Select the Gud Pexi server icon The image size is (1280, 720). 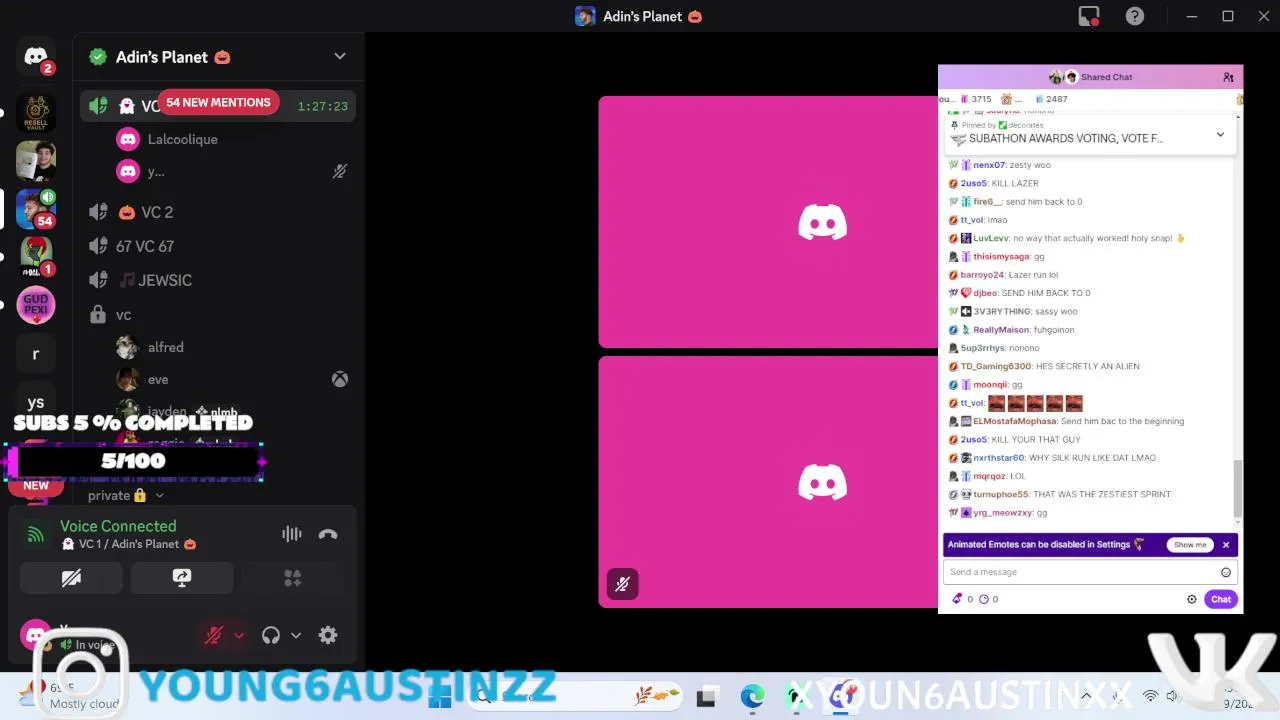36,304
